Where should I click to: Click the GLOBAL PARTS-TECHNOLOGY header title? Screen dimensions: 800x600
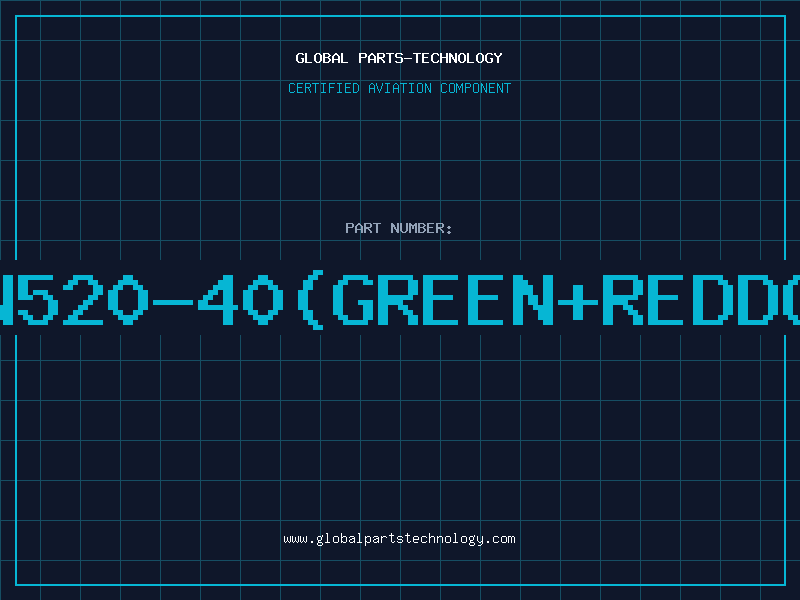(399, 58)
